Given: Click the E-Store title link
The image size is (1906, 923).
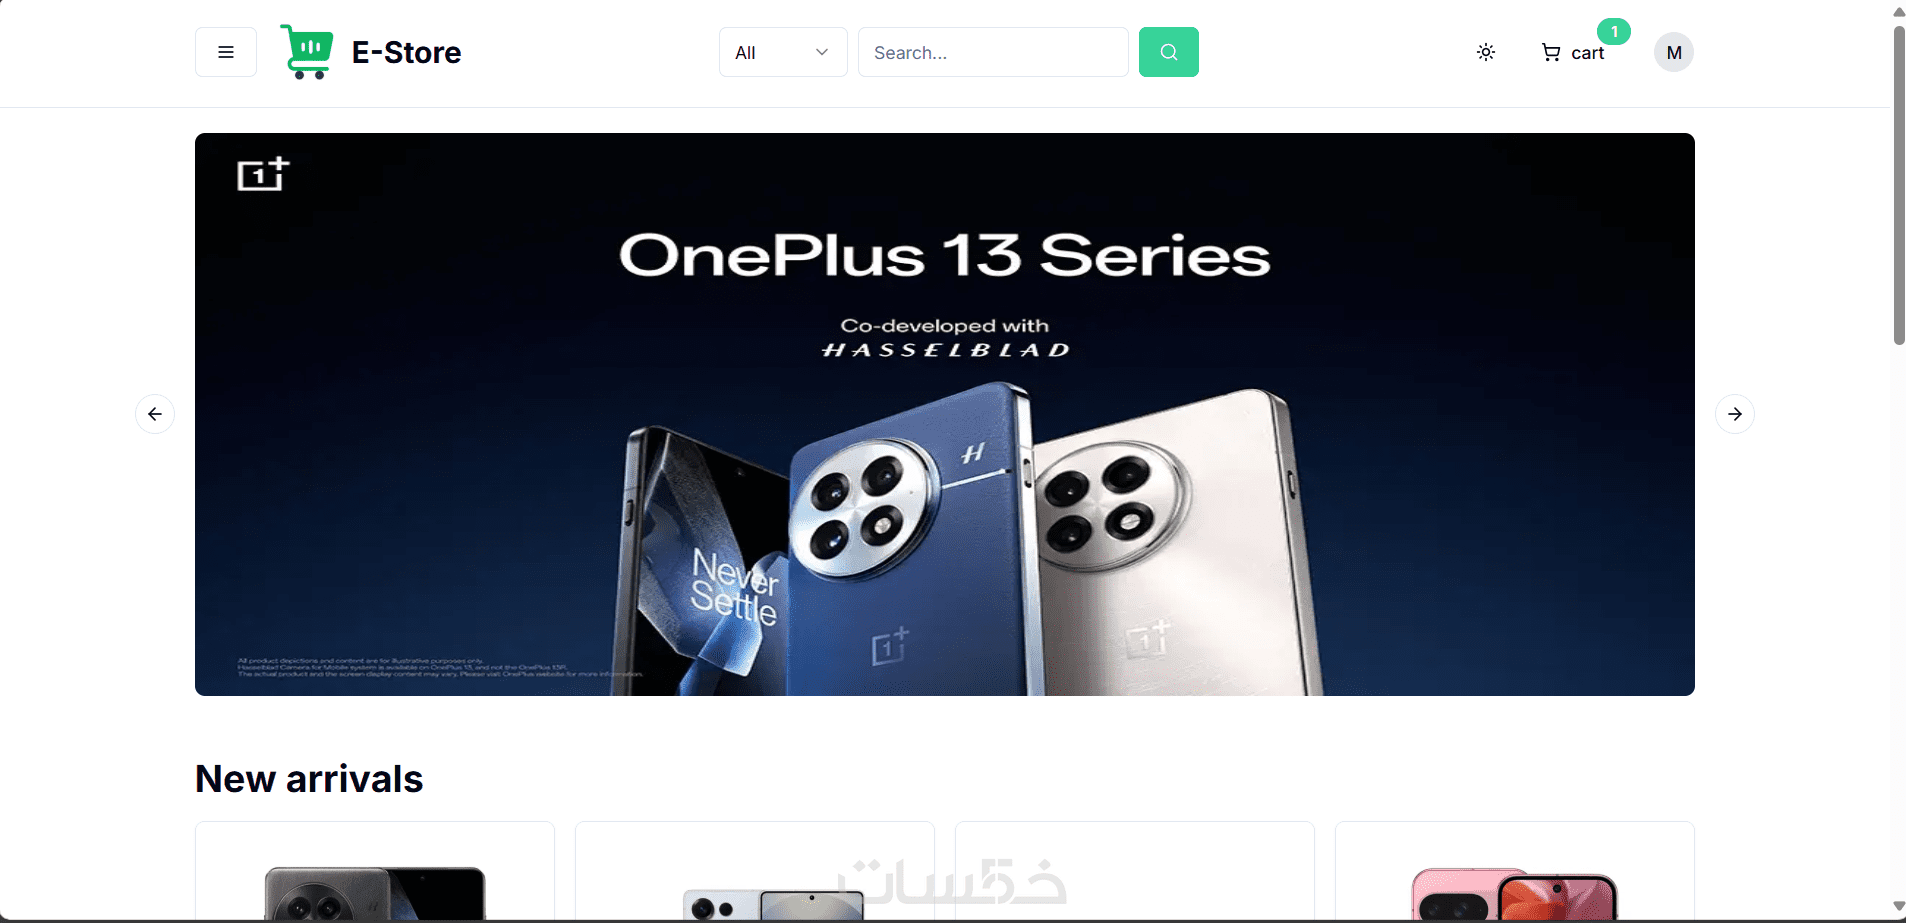Looking at the screenshot, I should tap(406, 52).
